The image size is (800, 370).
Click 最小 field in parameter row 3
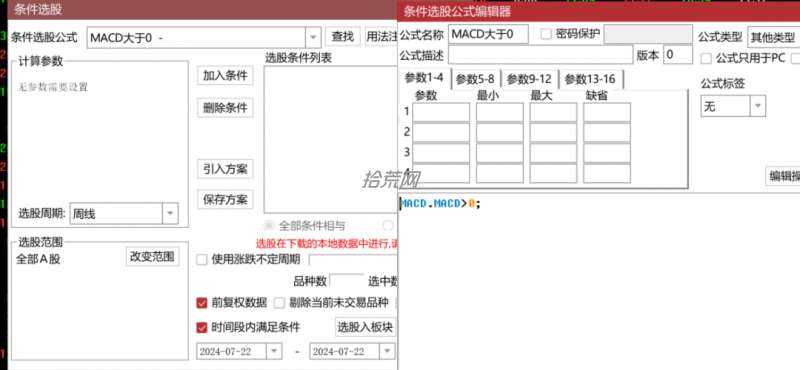499,153
